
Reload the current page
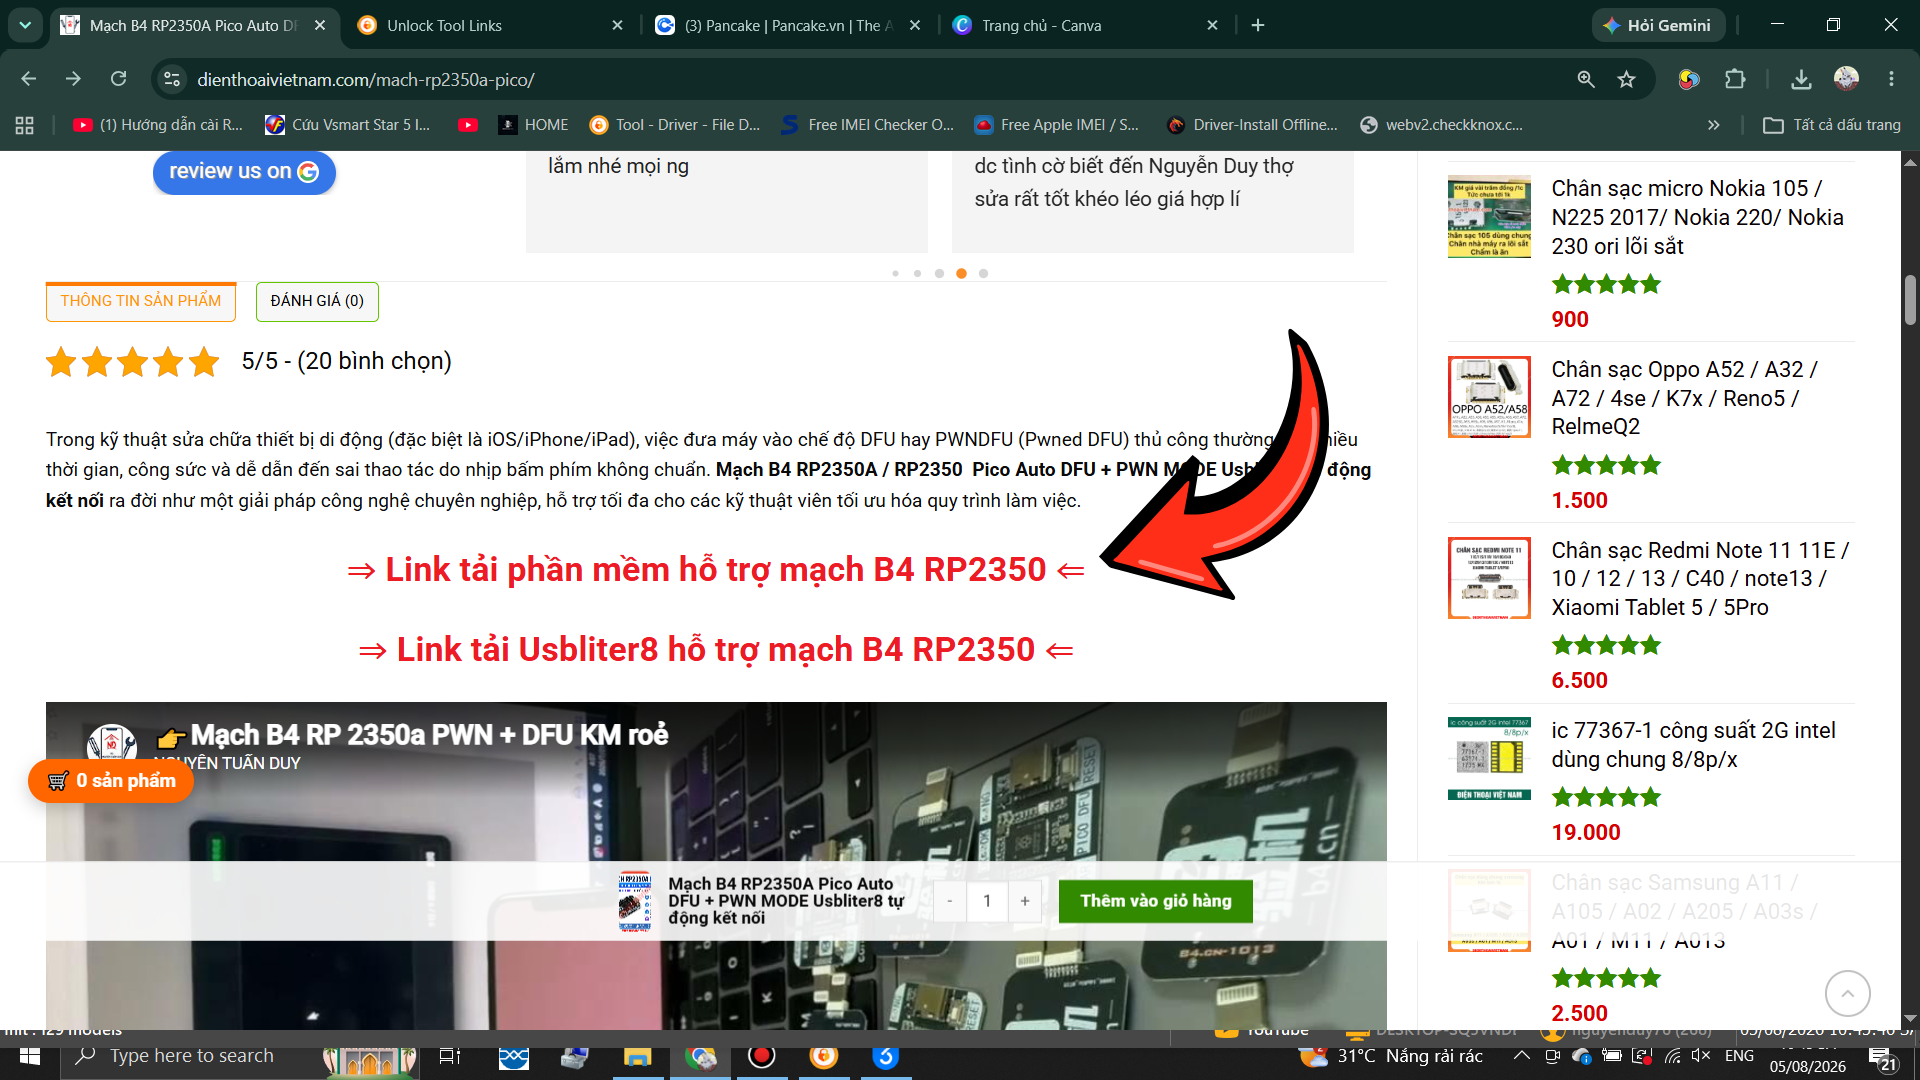[118, 79]
